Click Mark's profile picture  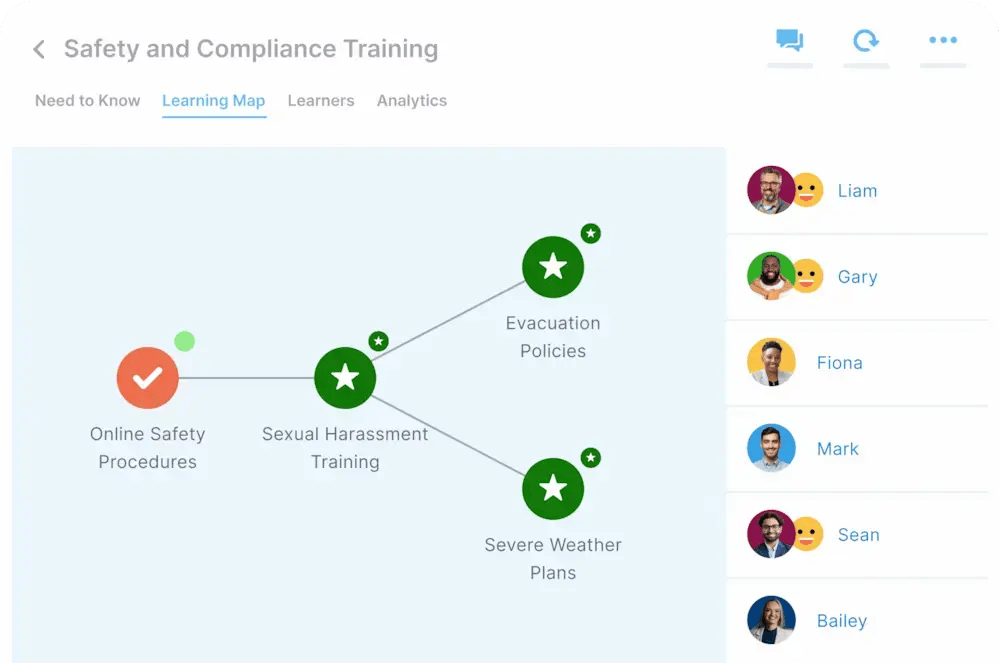(771, 448)
